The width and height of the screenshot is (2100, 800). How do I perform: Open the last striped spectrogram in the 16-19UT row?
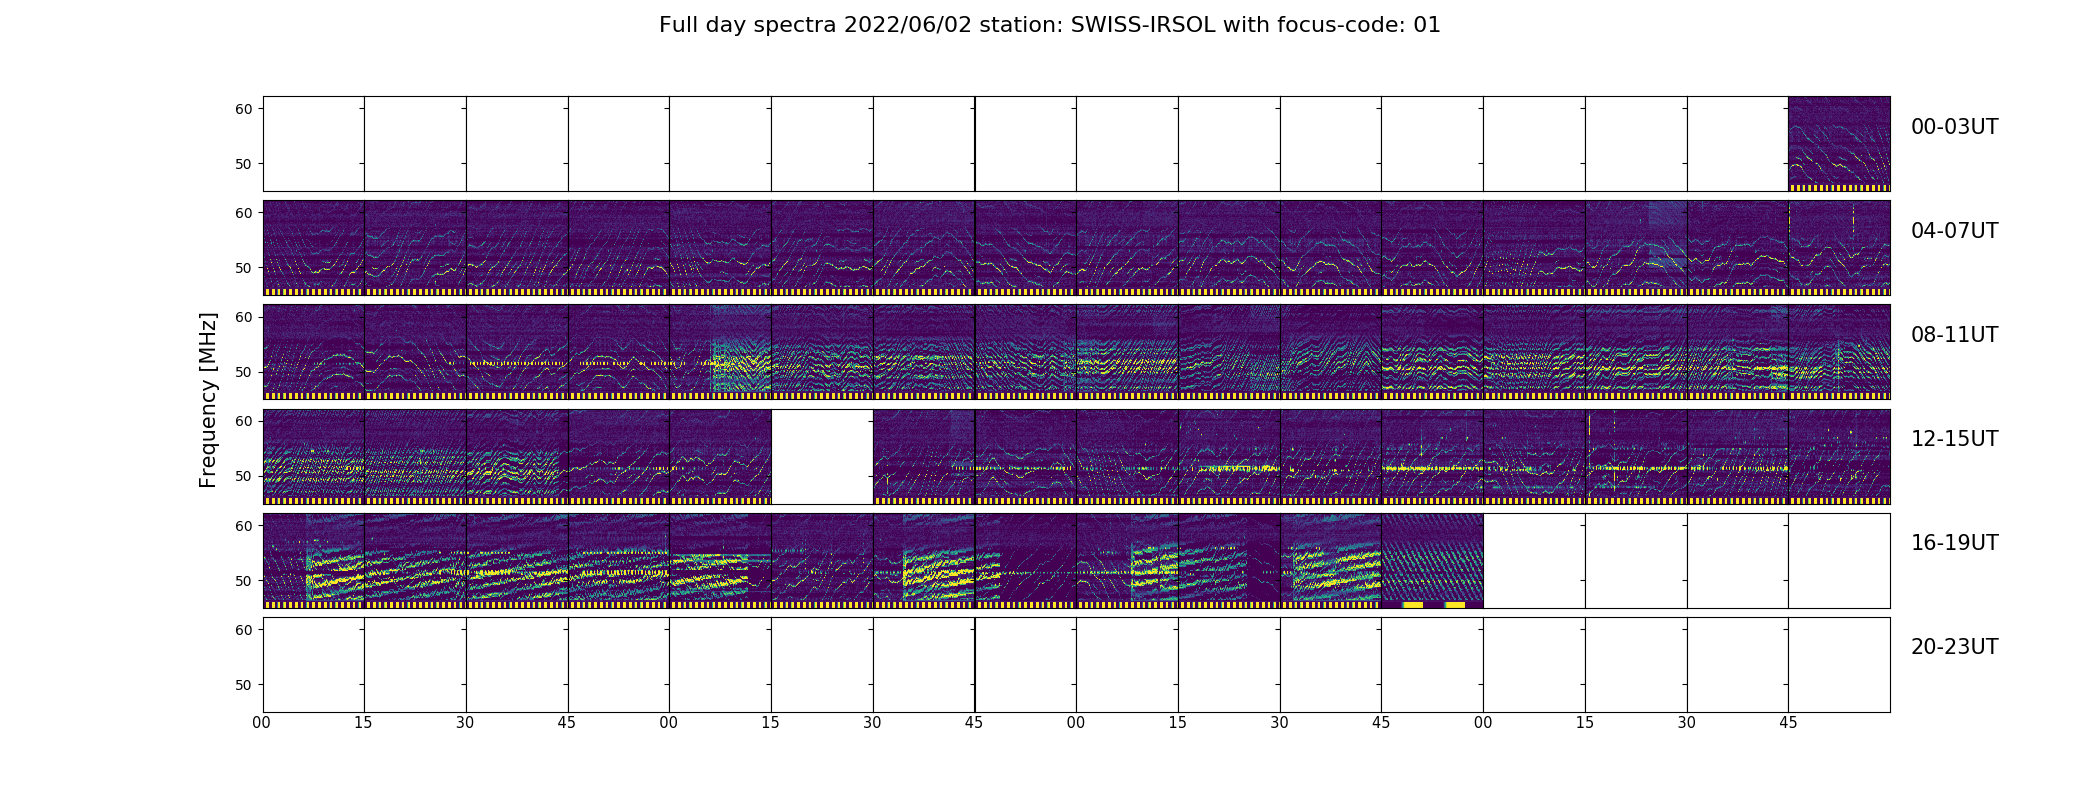1432,561
